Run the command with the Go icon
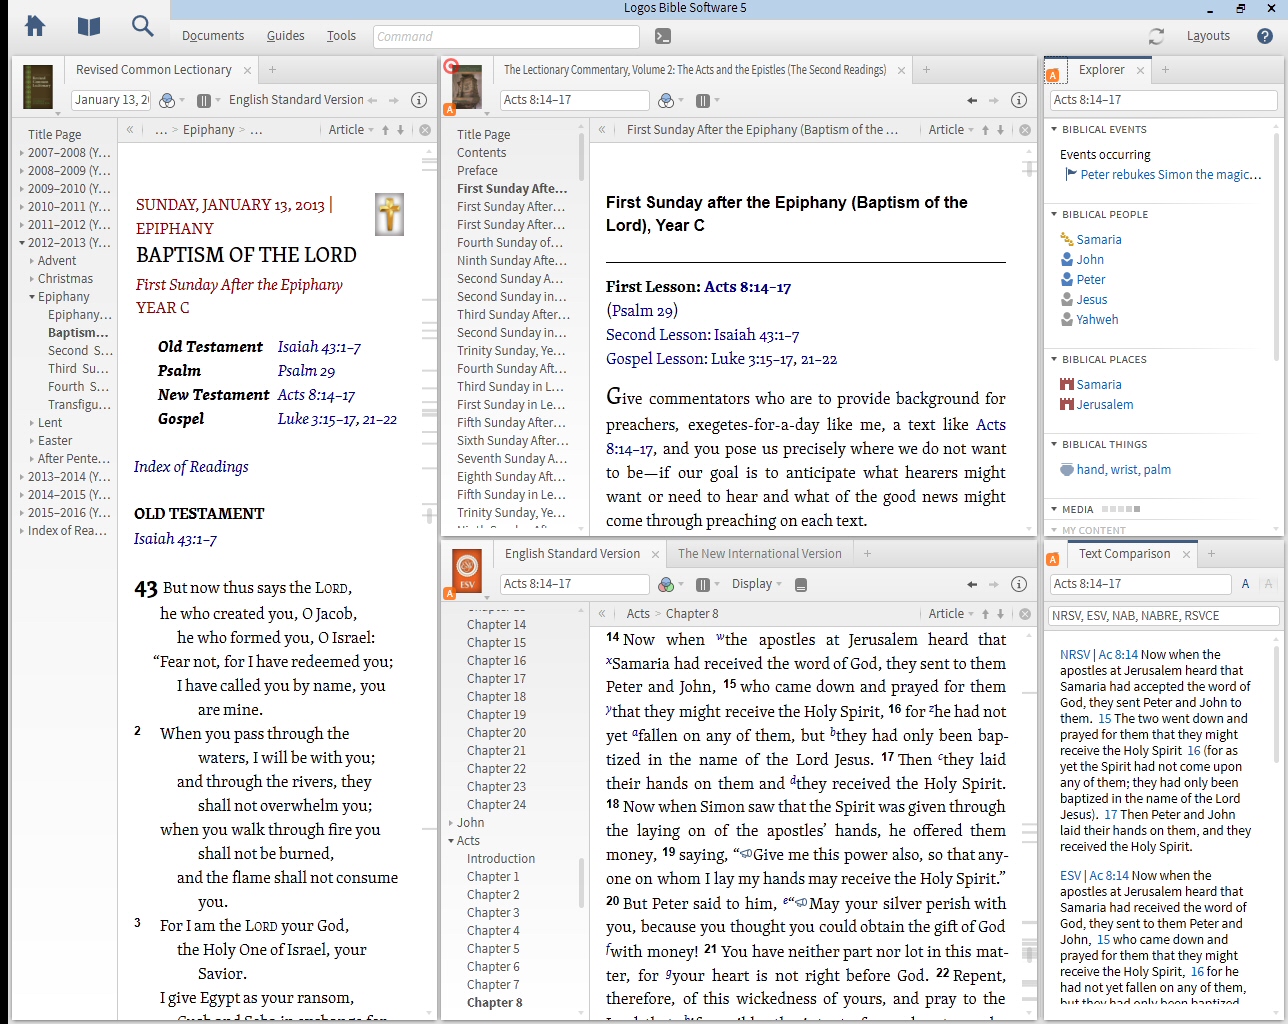The width and height of the screenshot is (1288, 1024). pos(662,36)
